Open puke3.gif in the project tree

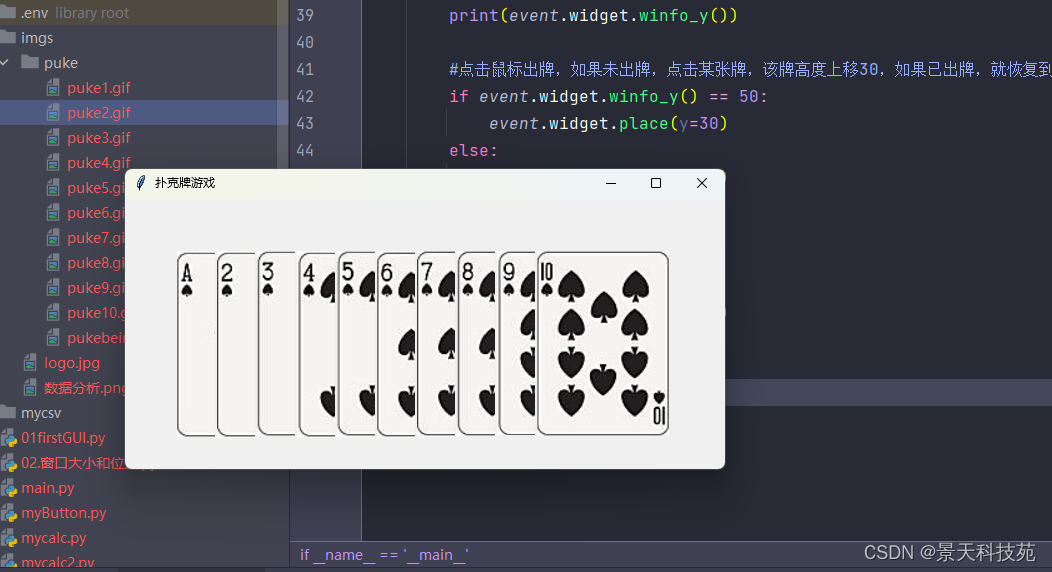(x=99, y=137)
